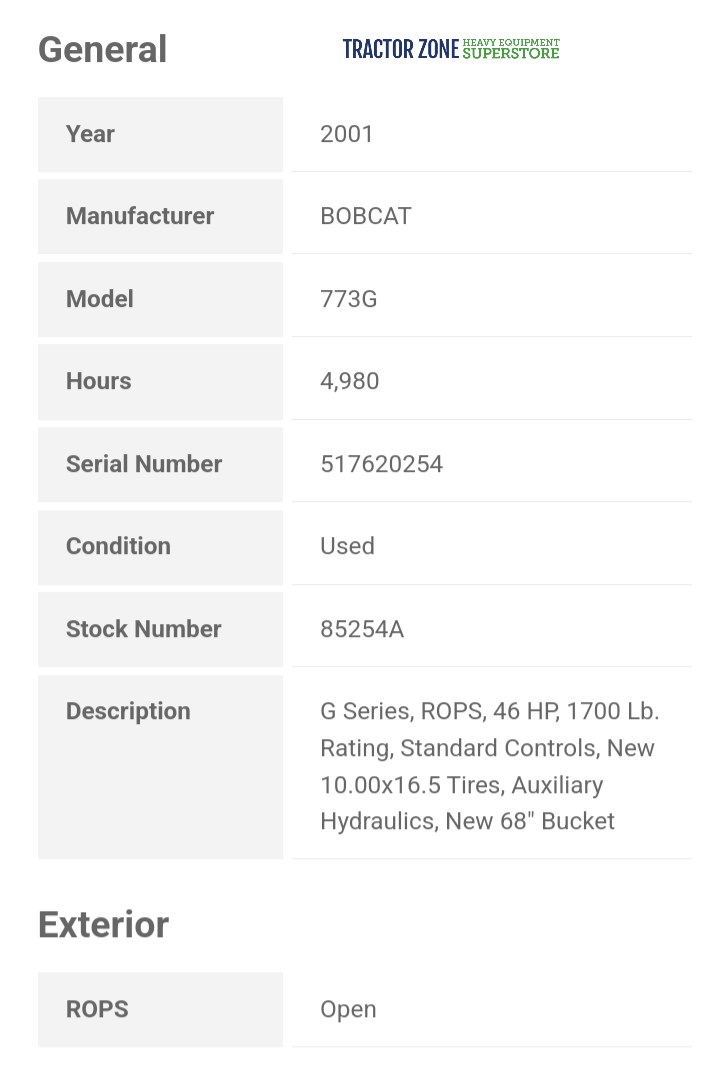The height and width of the screenshot is (1077, 720).
Task: Click the 2001 year value
Action: point(346,134)
